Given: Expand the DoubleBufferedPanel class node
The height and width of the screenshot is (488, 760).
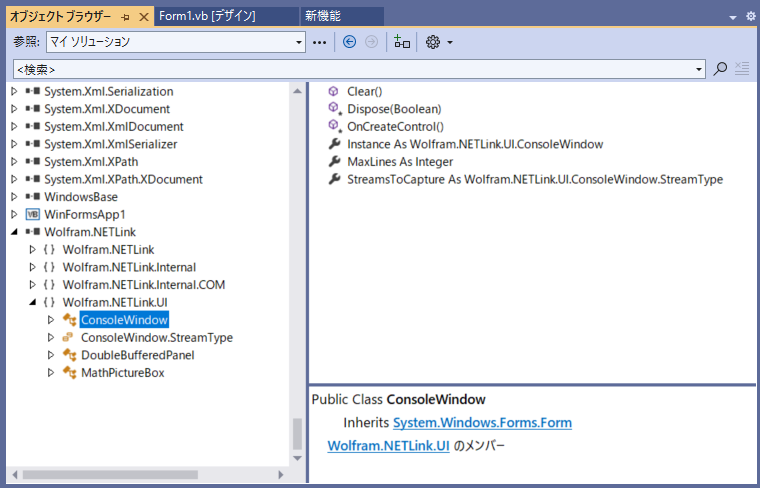Looking at the screenshot, I should coord(51,355).
